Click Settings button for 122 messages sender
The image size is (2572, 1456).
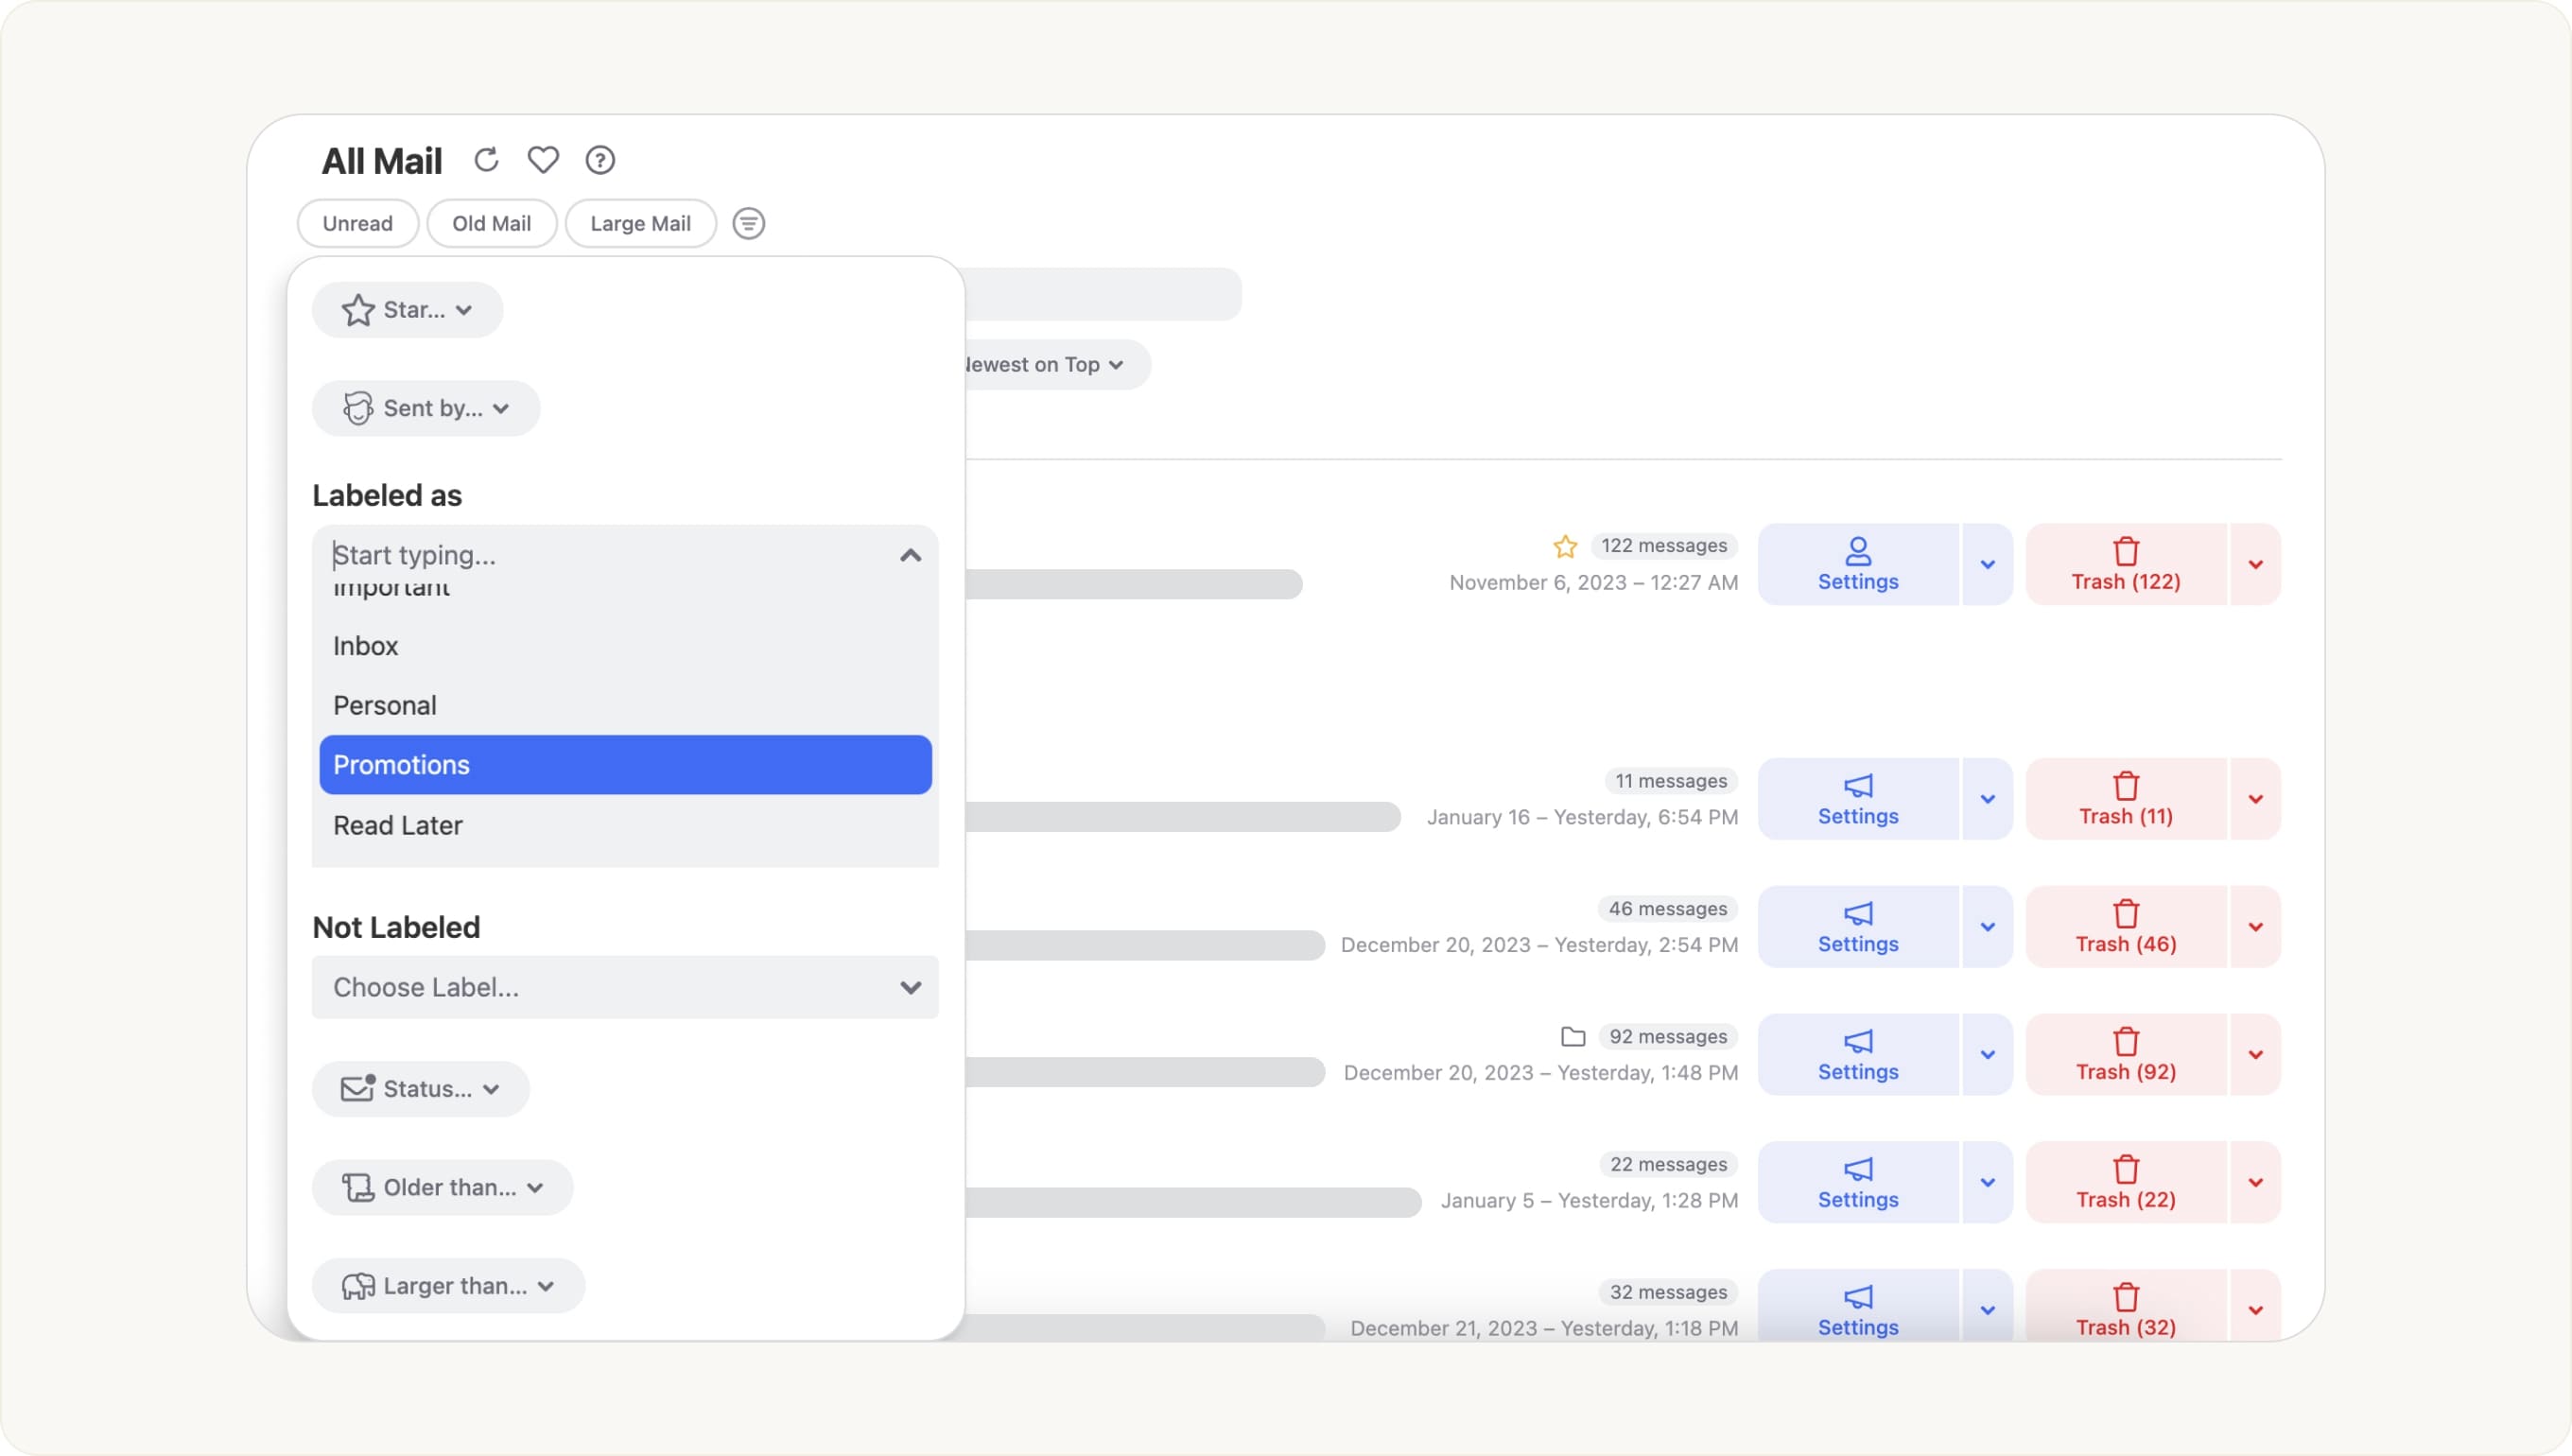(1857, 564)
